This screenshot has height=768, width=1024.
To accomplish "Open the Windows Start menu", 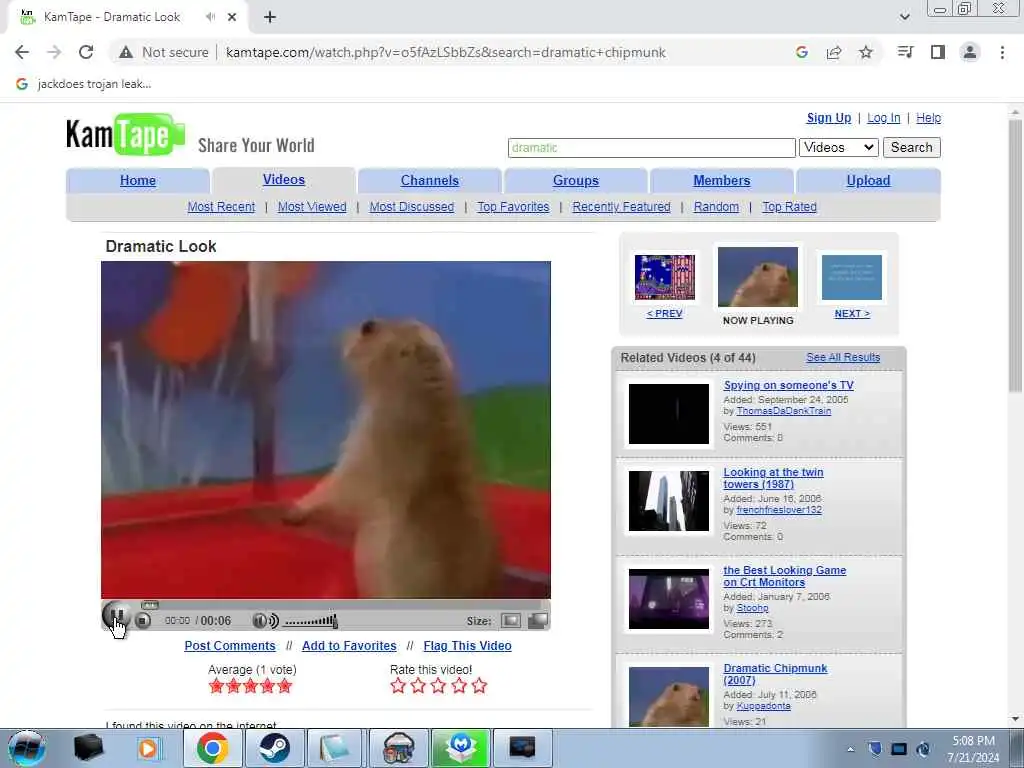I will point(27,748).
